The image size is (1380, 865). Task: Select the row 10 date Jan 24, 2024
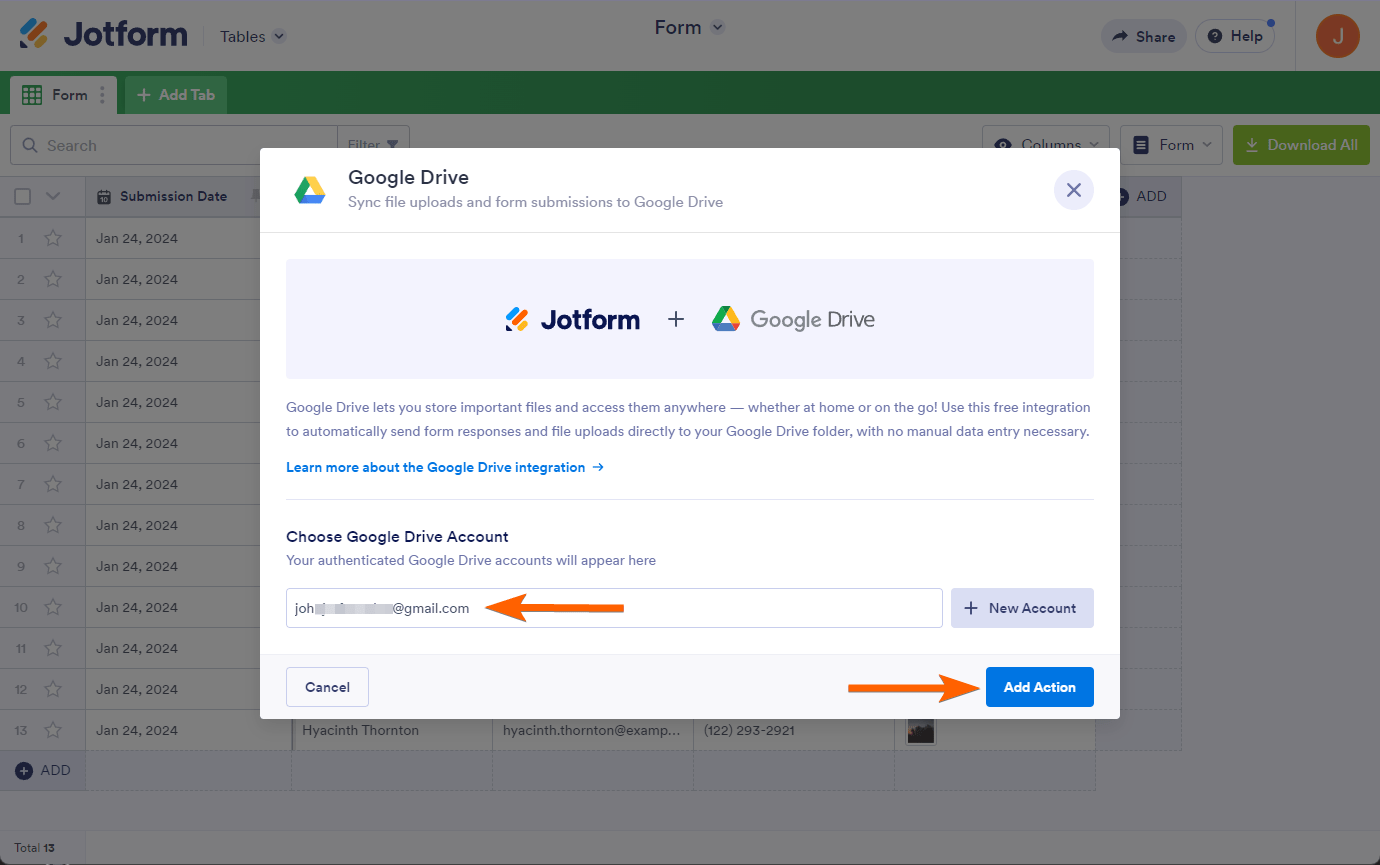click(x=137, y=607)
